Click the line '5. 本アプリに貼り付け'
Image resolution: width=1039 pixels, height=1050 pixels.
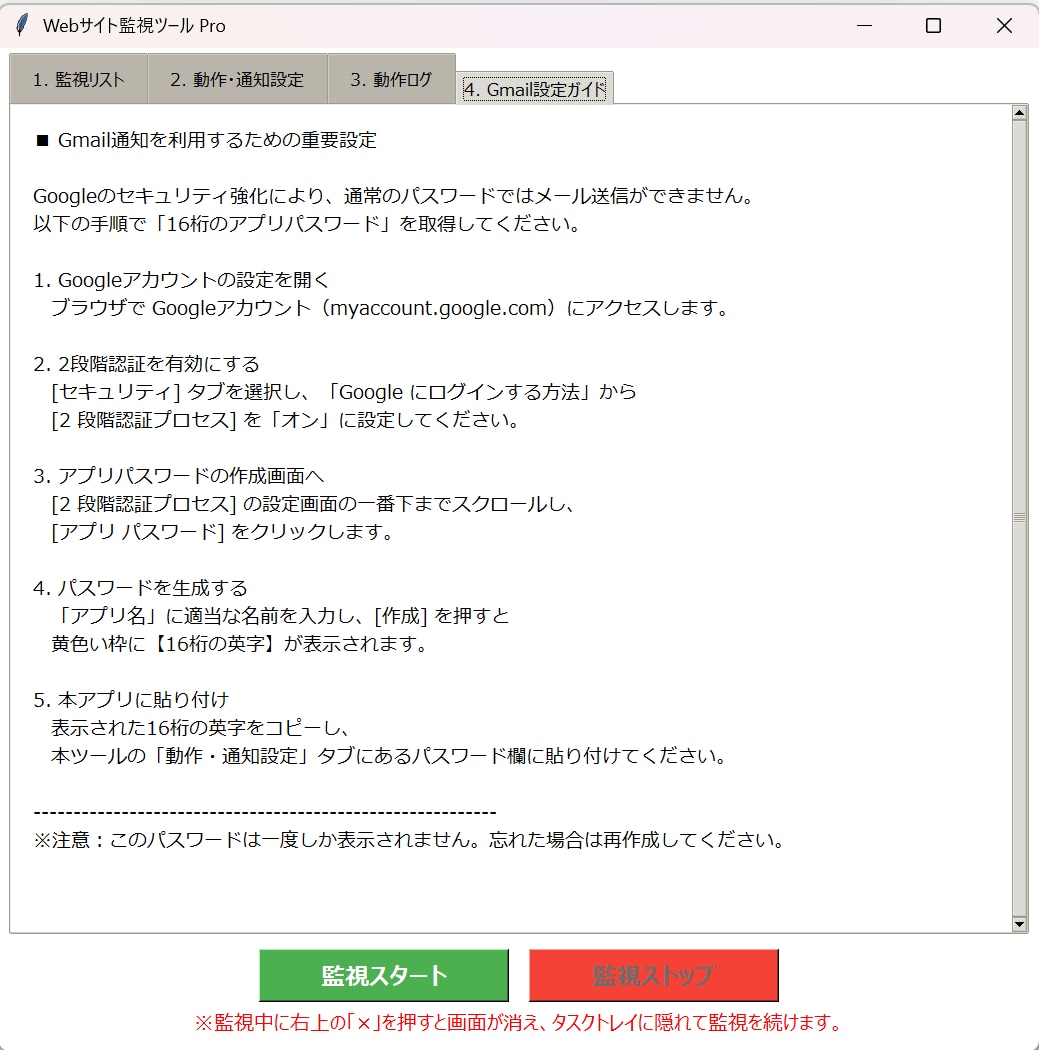(x=131, y=700)
